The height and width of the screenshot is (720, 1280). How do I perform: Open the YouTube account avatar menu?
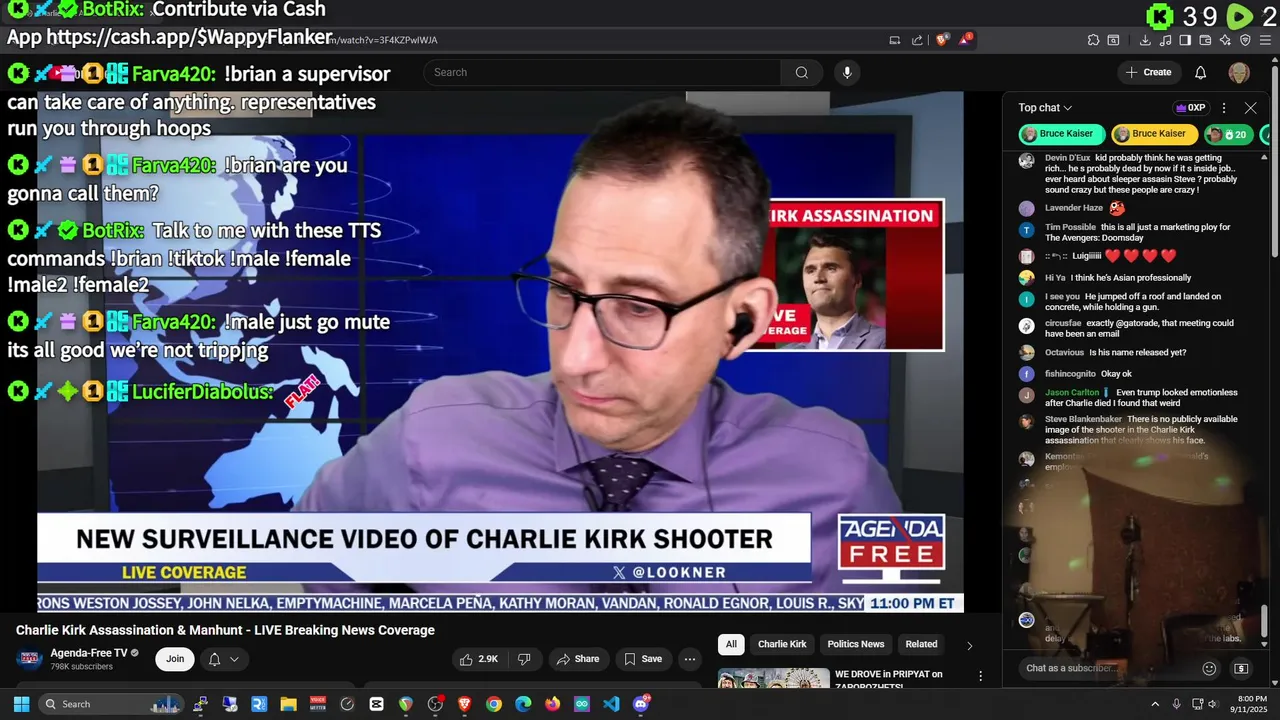[1239, 72]
